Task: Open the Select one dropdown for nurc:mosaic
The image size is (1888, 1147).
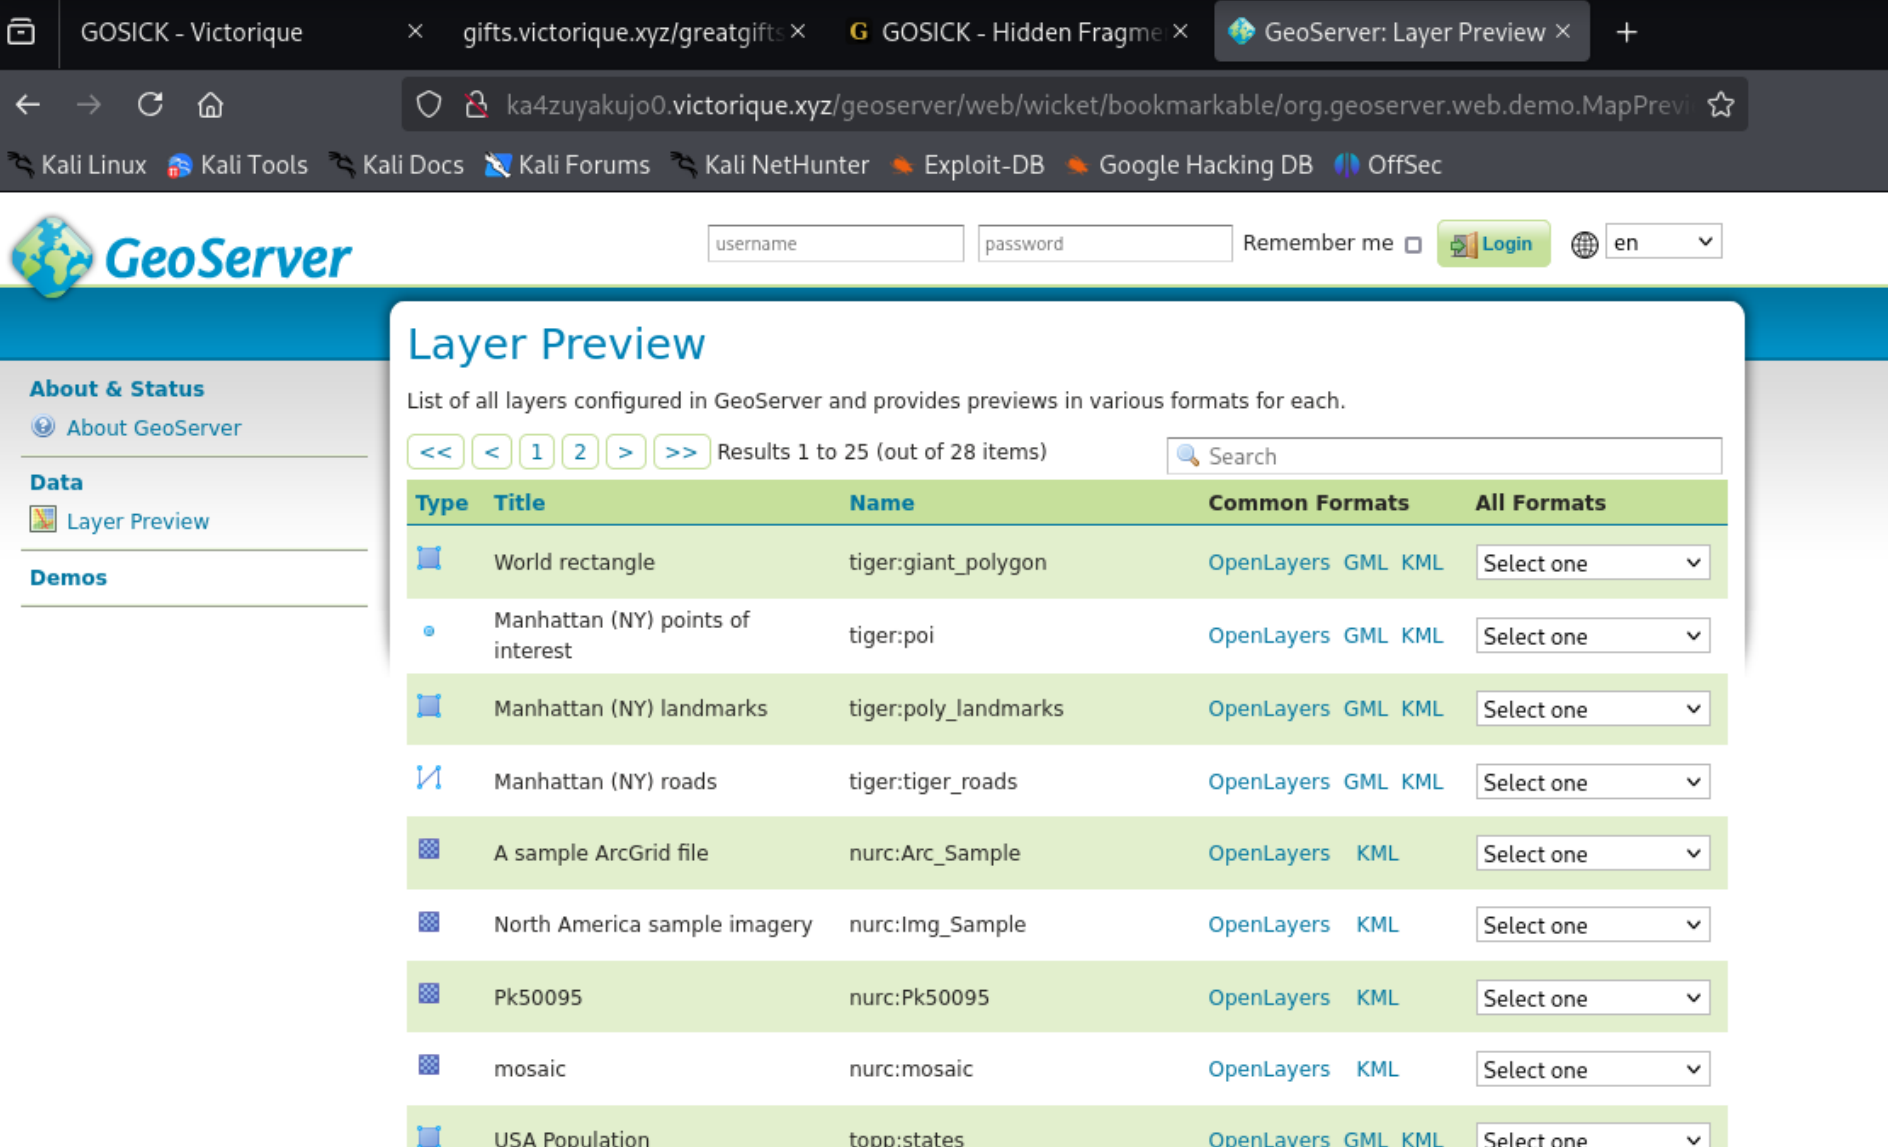Action: click(1592, 1069)
